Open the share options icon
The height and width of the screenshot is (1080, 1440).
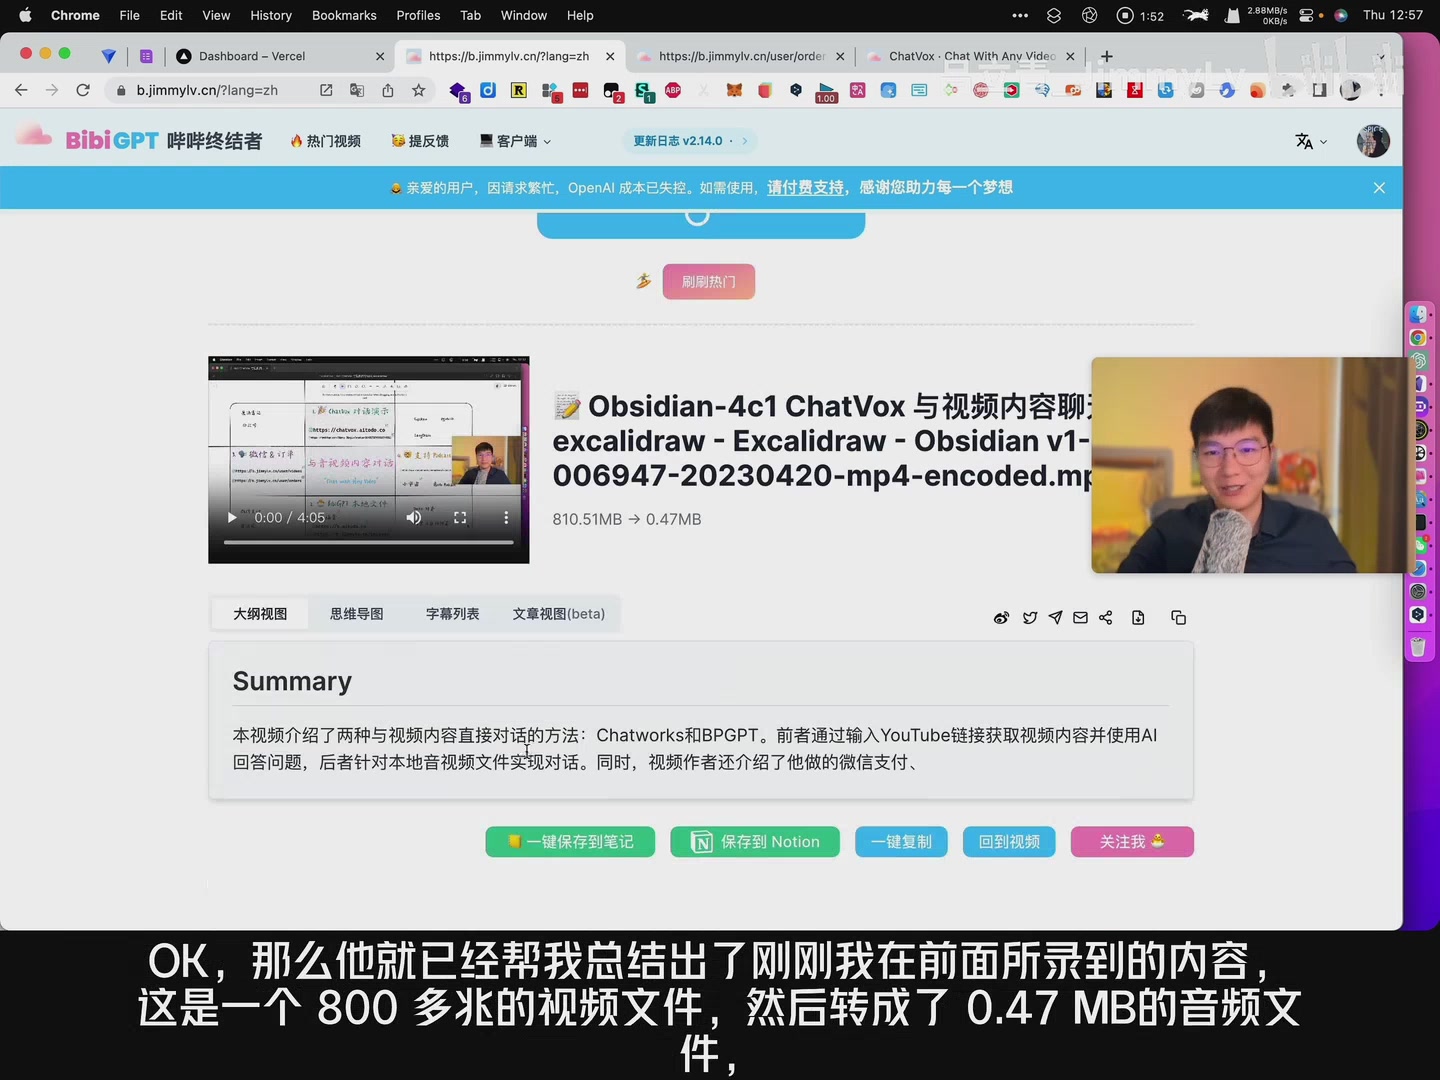point(1106,617)
